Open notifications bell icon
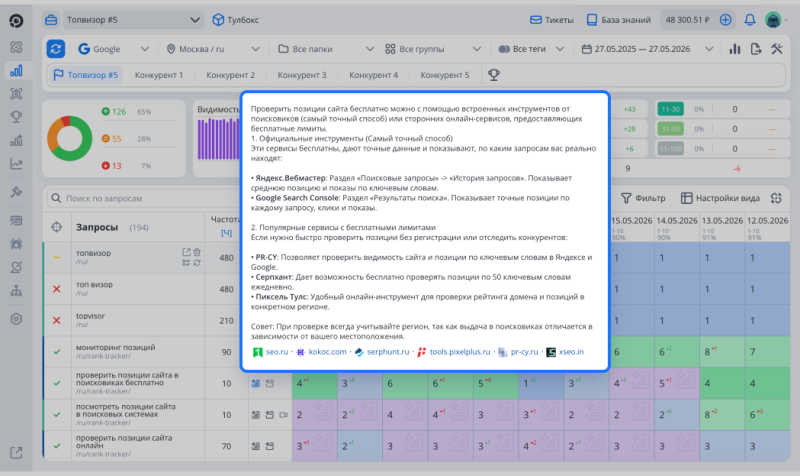 pos(749,20)
